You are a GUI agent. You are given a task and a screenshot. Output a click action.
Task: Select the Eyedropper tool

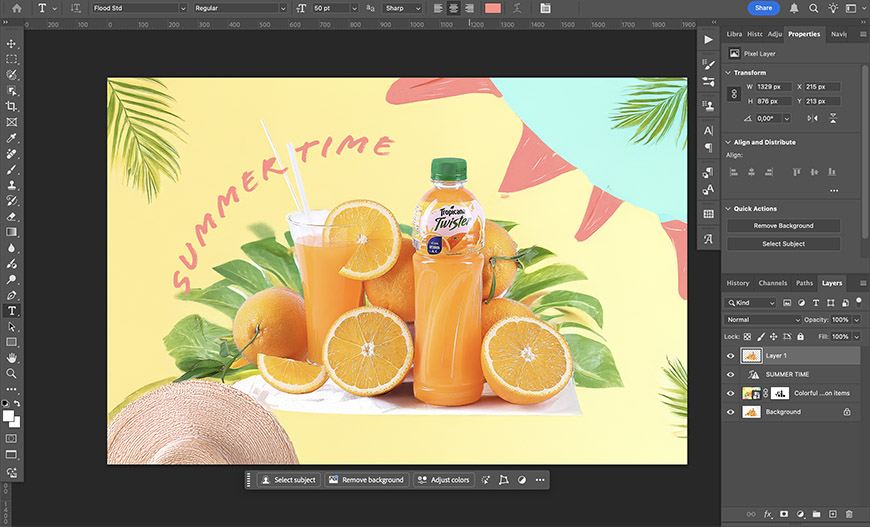pos(12,138)
